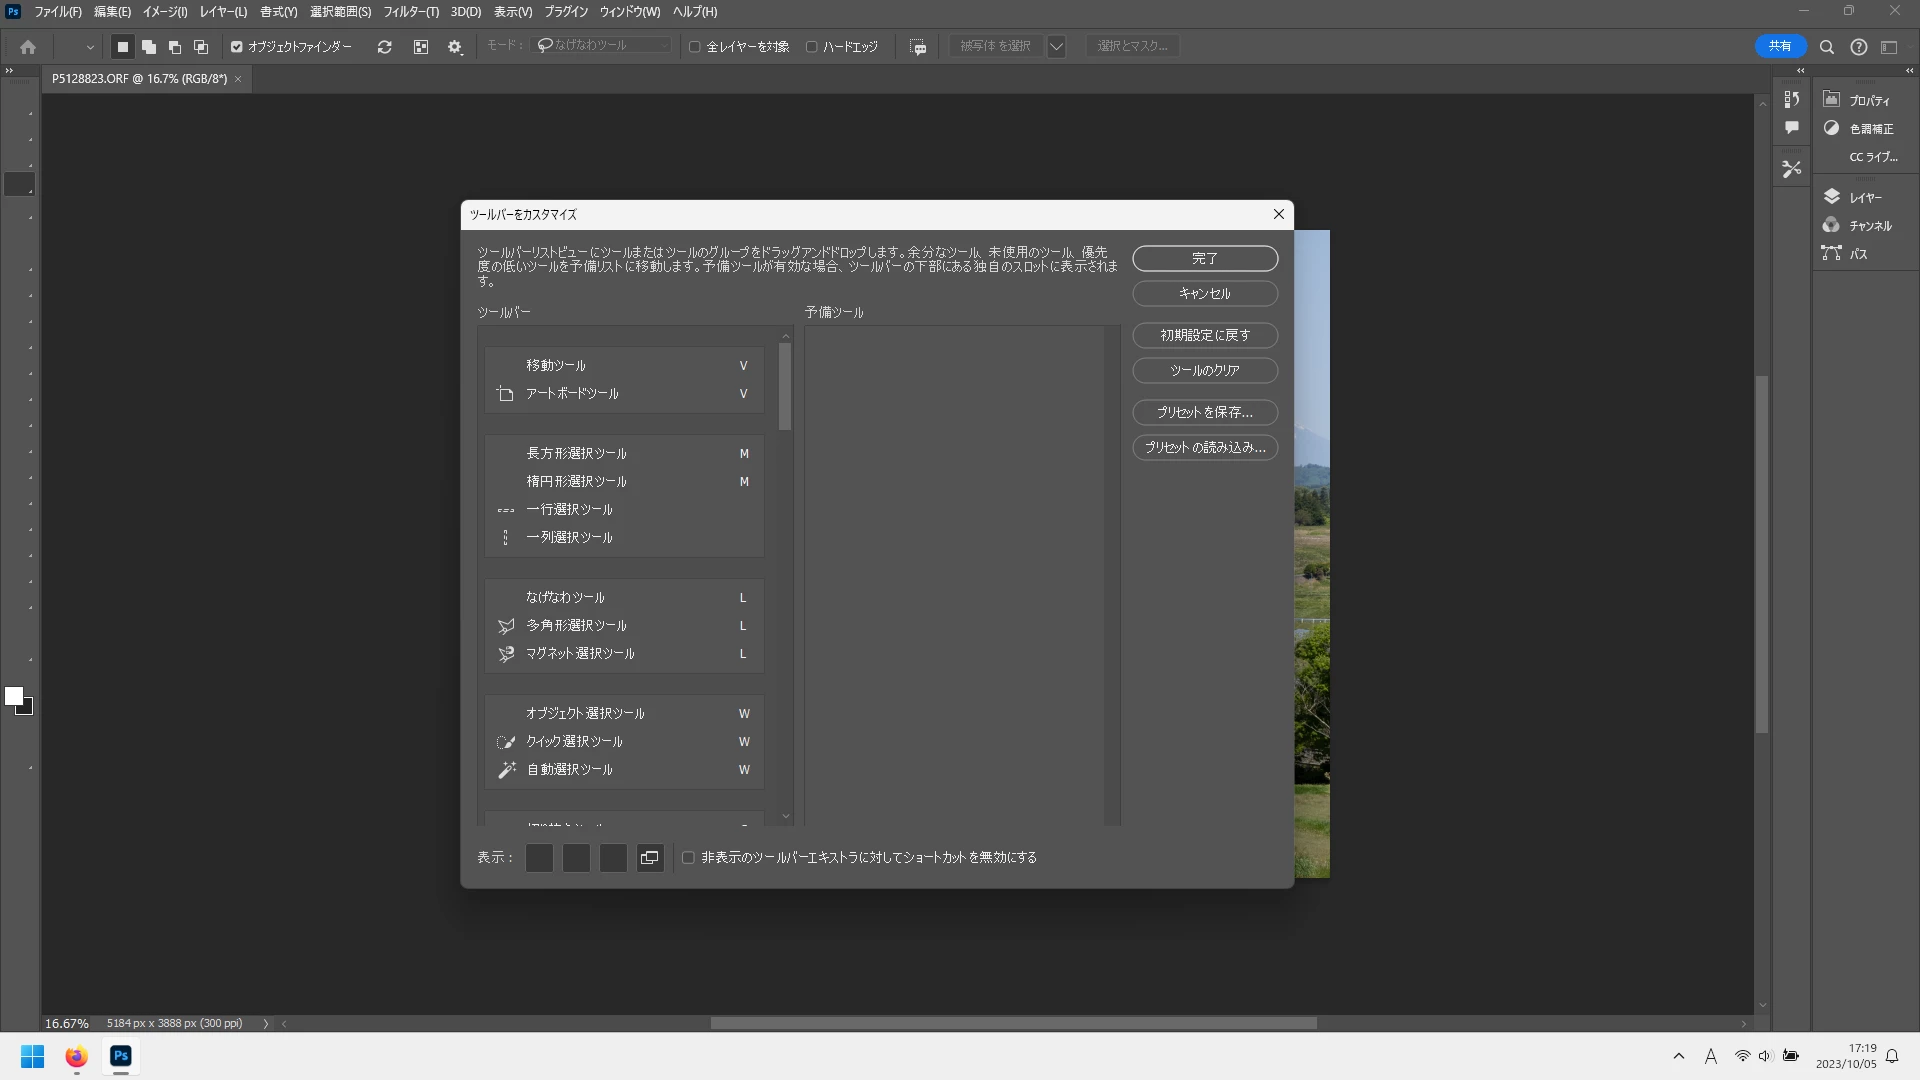1920x1080 pixels.
Task: Open the イメージ(I) menu
Action: [164, 12]
